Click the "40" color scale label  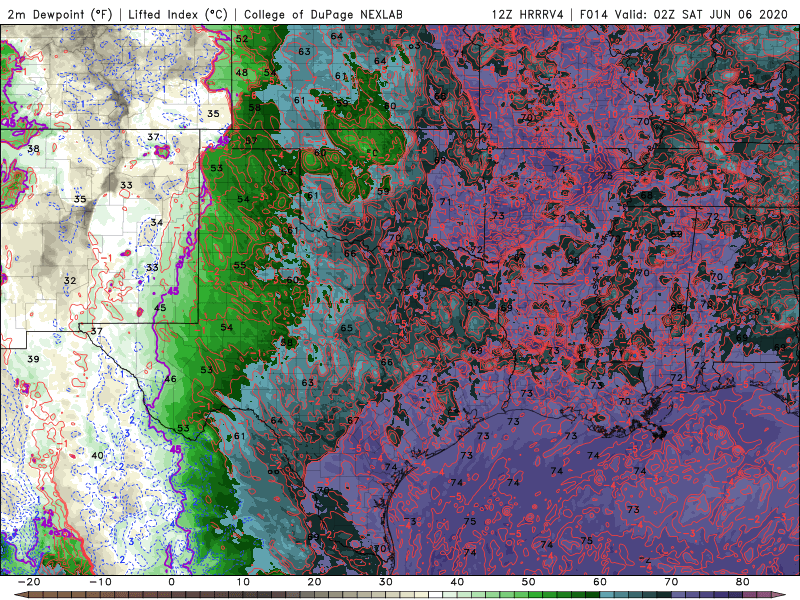[x=457, y=582]
